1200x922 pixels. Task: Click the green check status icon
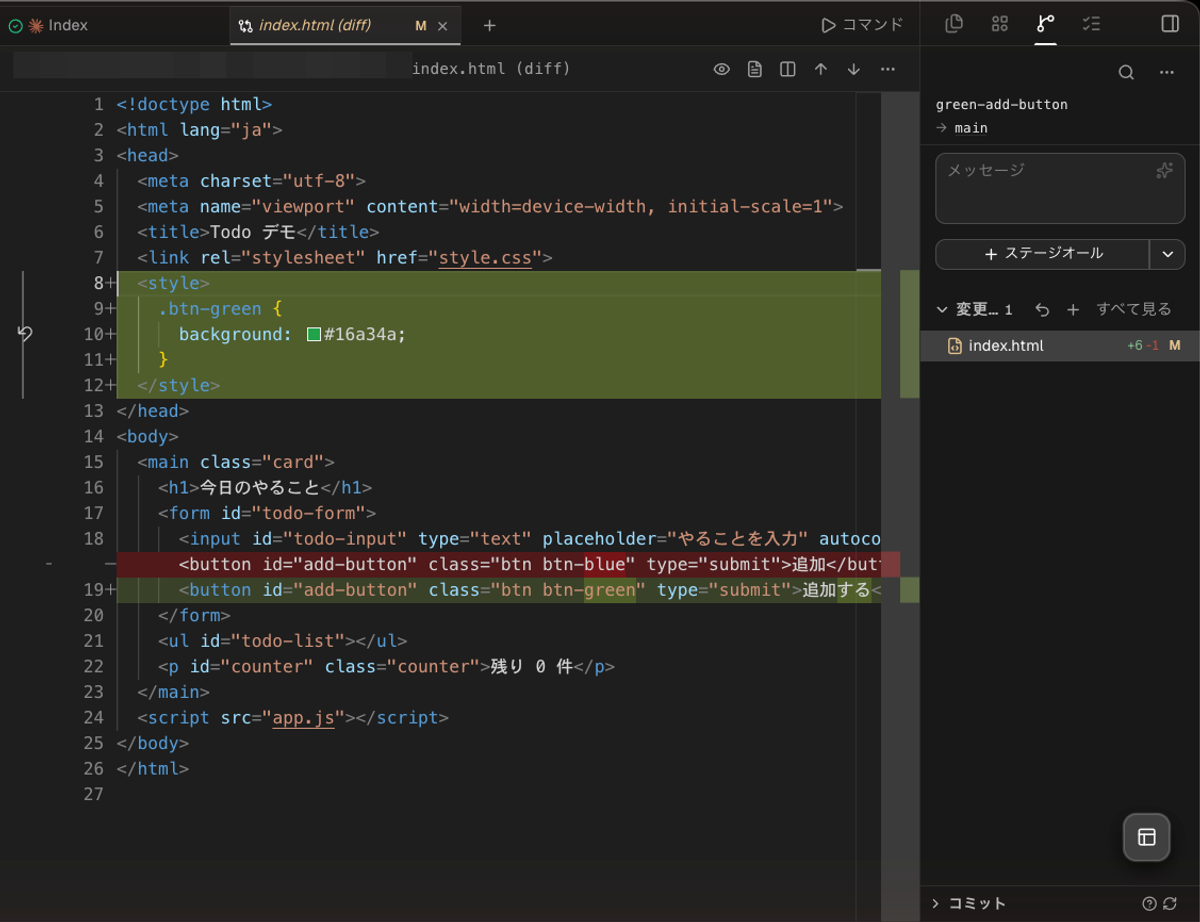coord(15,26)
